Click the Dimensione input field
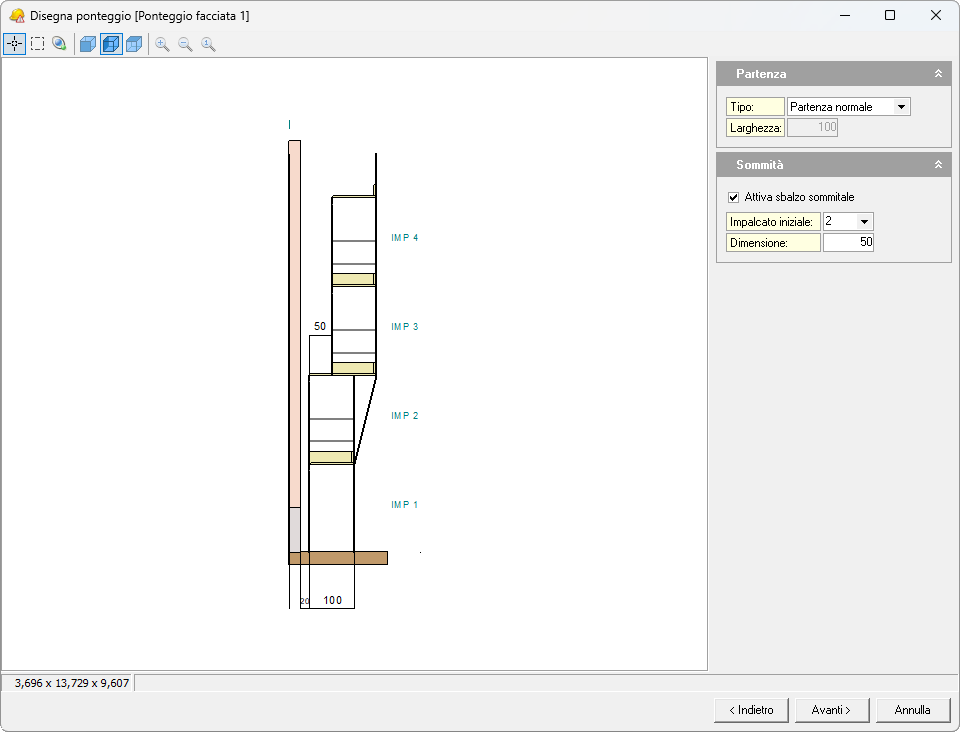 coord(848,243)
